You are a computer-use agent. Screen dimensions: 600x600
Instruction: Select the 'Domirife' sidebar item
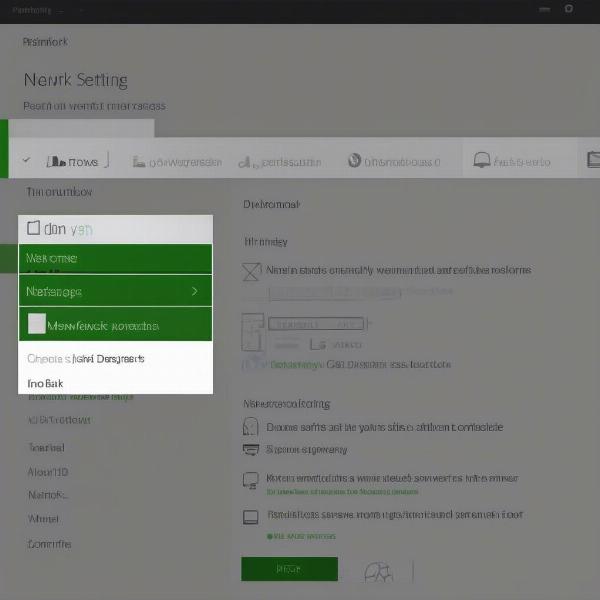click(x=49, y=544)
